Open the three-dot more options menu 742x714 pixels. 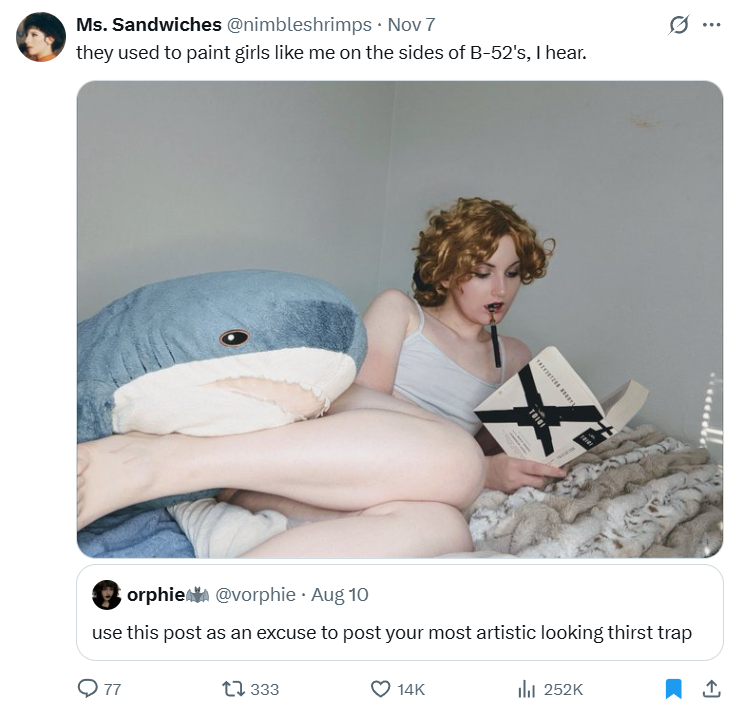[711, 25]
